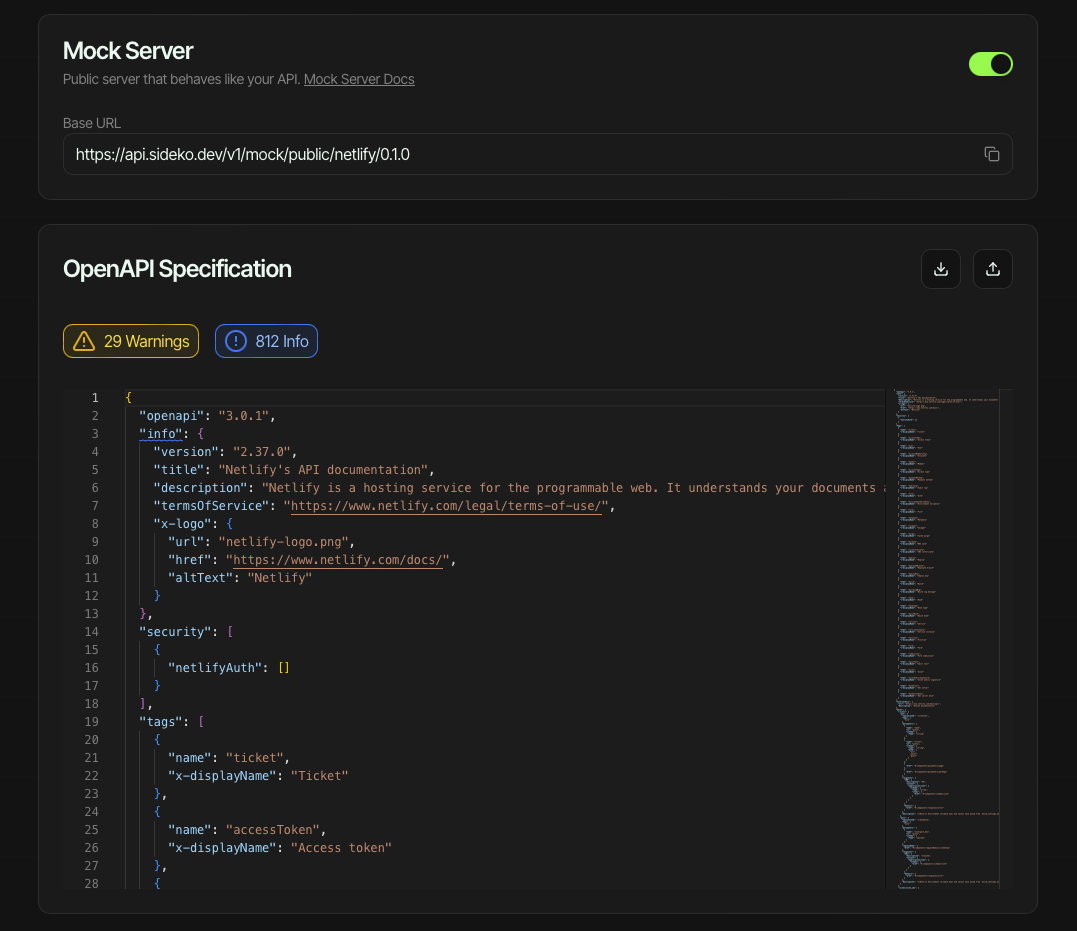Click the "altText": "Netlify" line

[x=240, y=578]
